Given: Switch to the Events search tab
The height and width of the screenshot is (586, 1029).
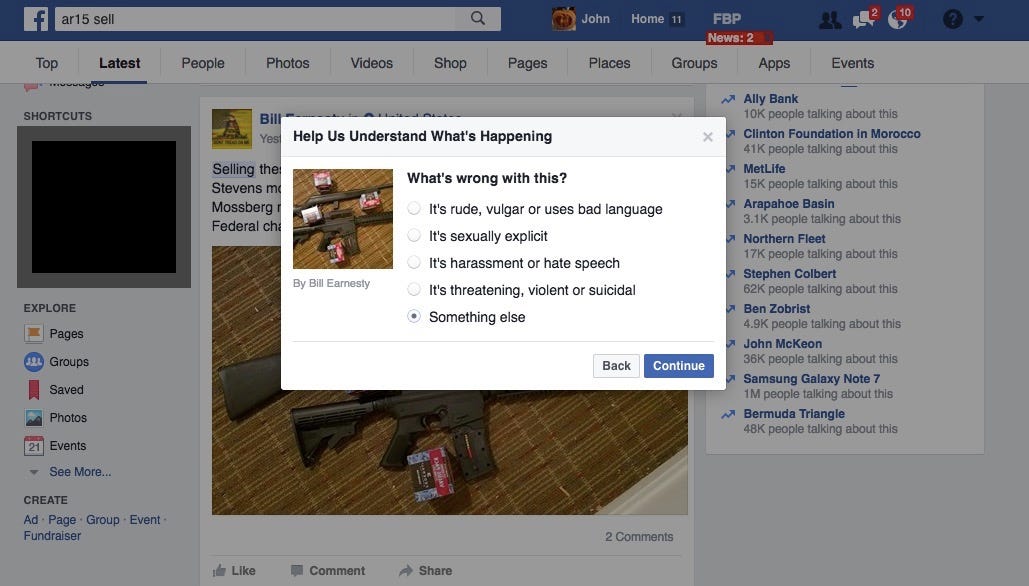Looking at the screenshot, I should pyautogui.click(x=852, y=63).
